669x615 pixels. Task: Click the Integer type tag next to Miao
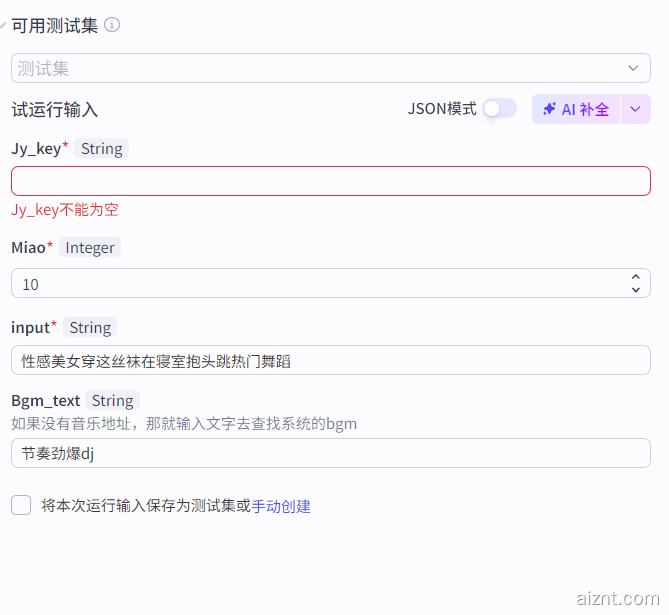[x=90, y=248]
